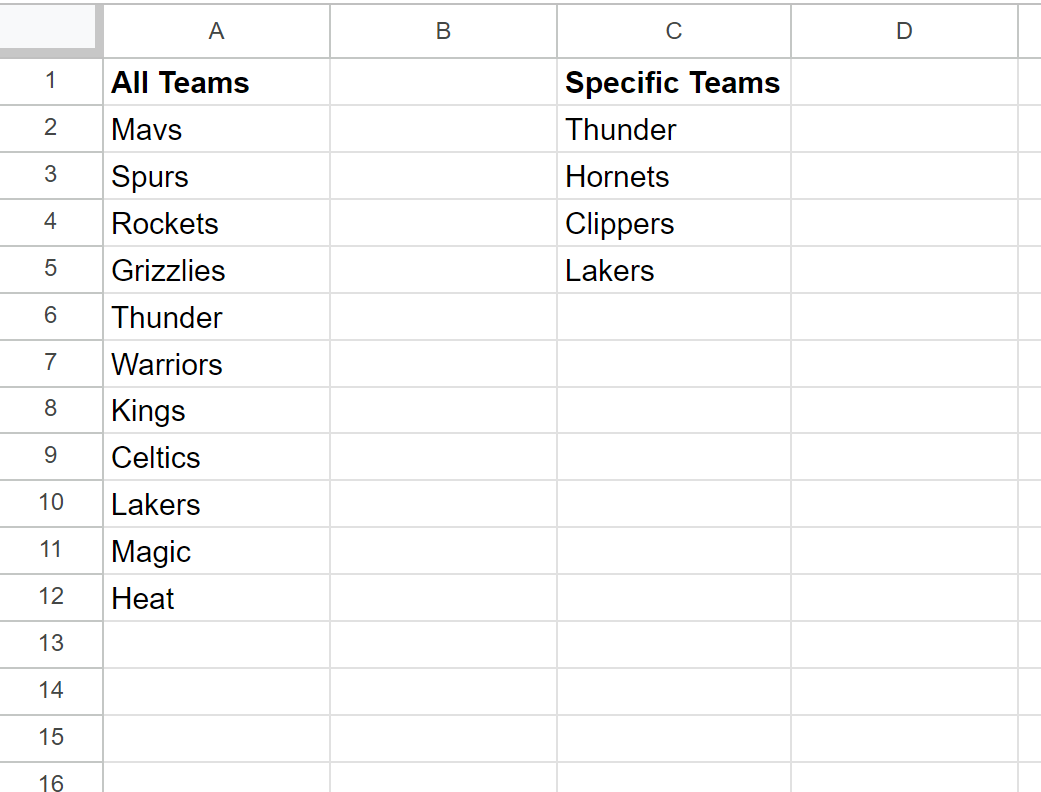
Task: Select row 7 header
Action: (50, 363)
